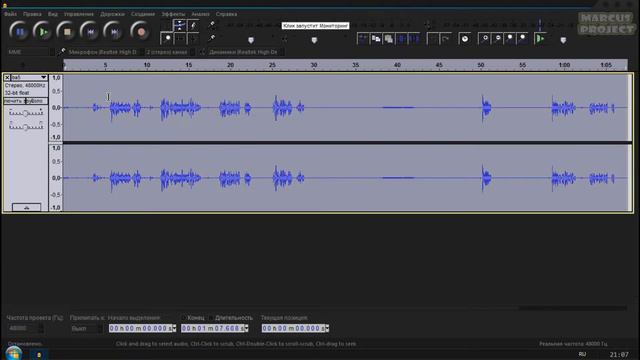
Task: Toggle the Sync-Lock tracks button
Action: 464,39
